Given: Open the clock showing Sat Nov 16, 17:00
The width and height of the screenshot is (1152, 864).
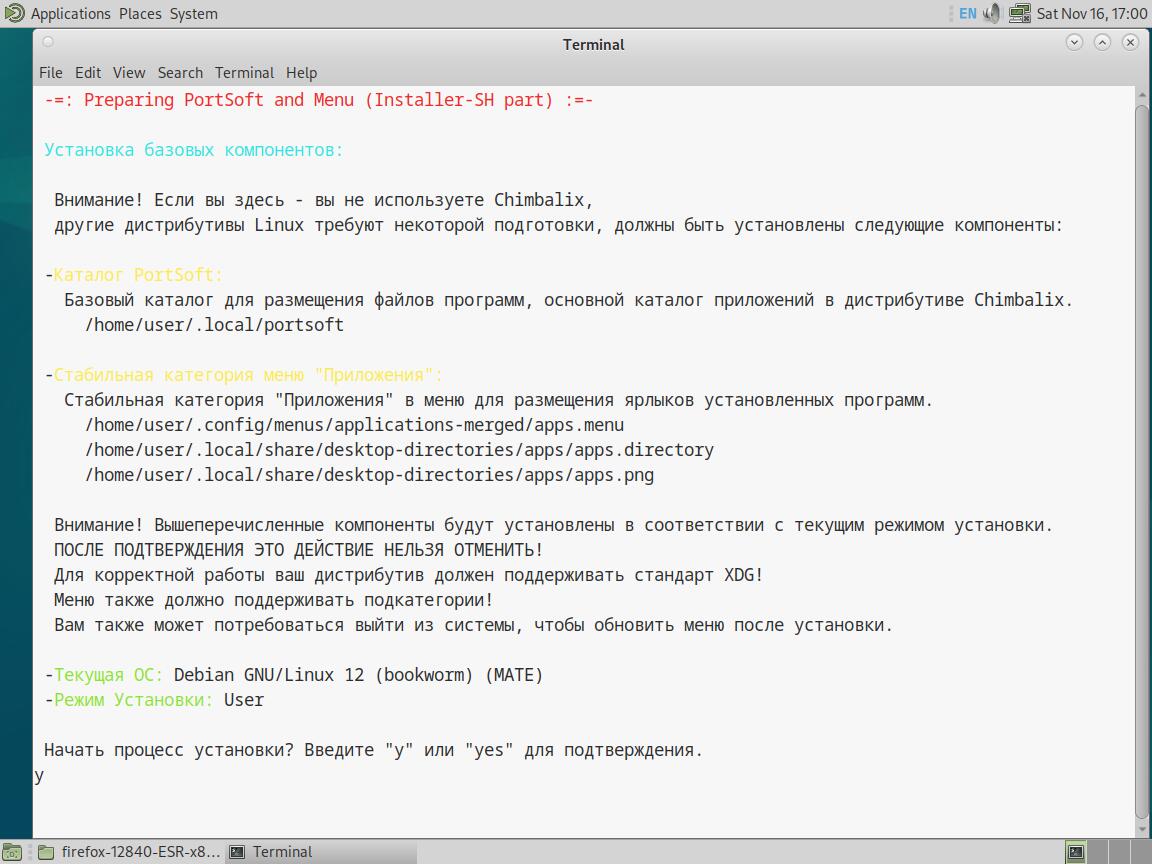Looking at the screenshot, I should point(1091,13).
